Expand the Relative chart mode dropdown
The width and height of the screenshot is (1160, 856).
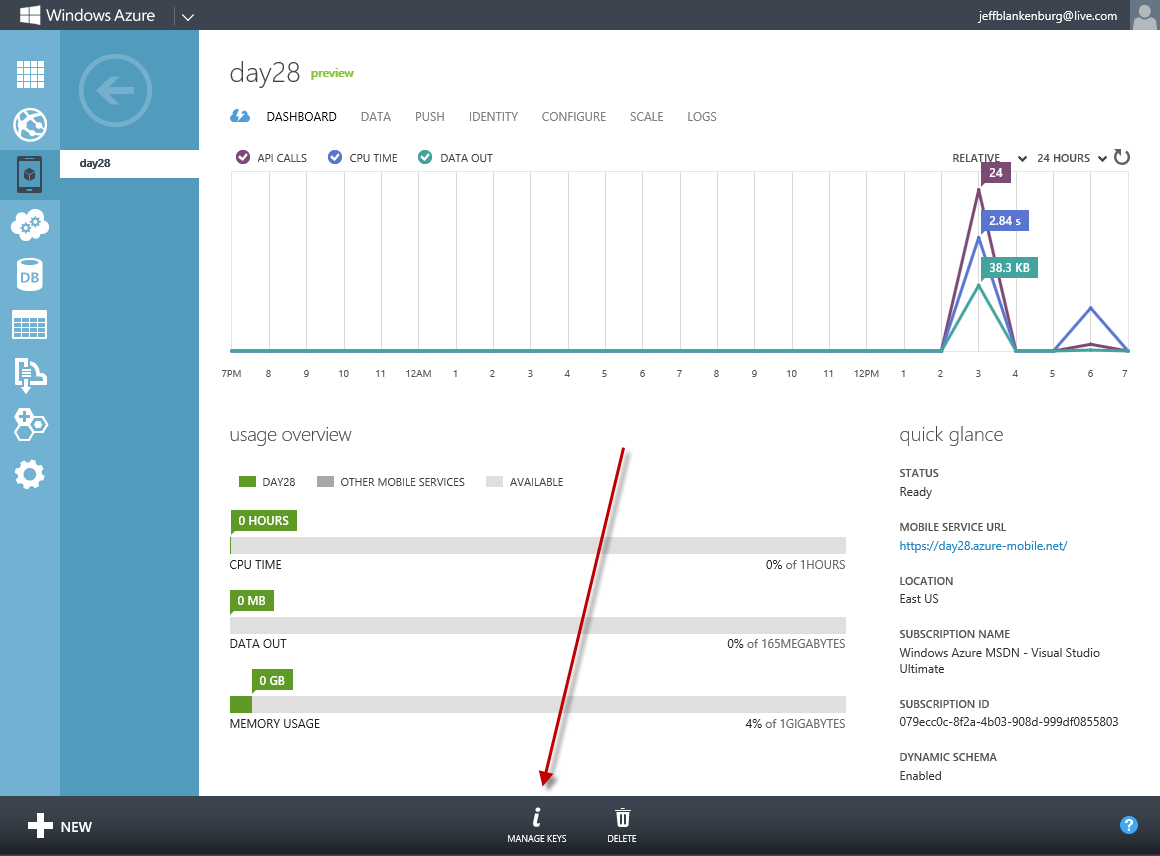(x=989, y=158)
